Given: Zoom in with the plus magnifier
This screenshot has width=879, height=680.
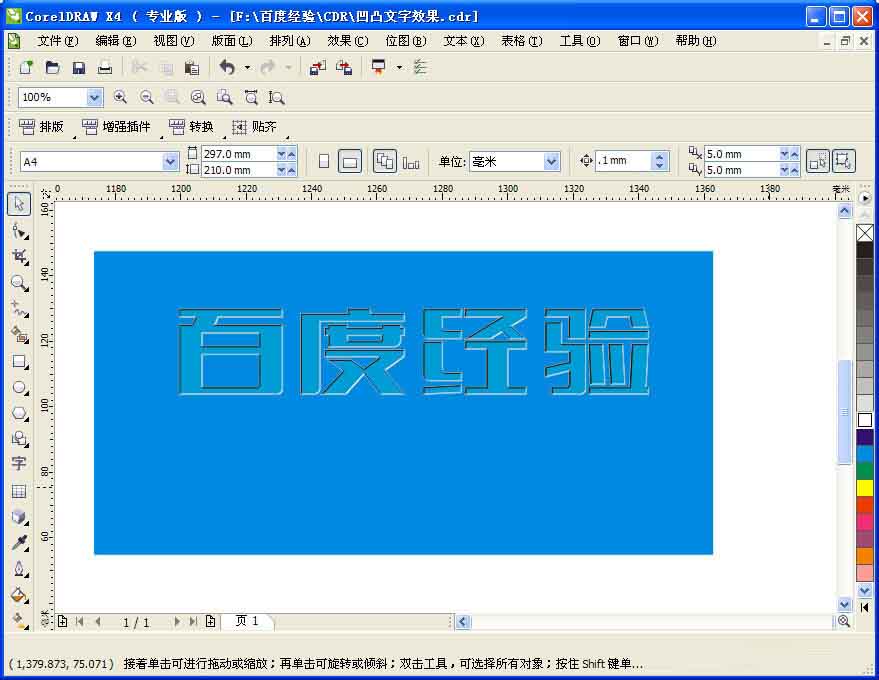Looking at the screenshot, I should (x=119, y=98).
